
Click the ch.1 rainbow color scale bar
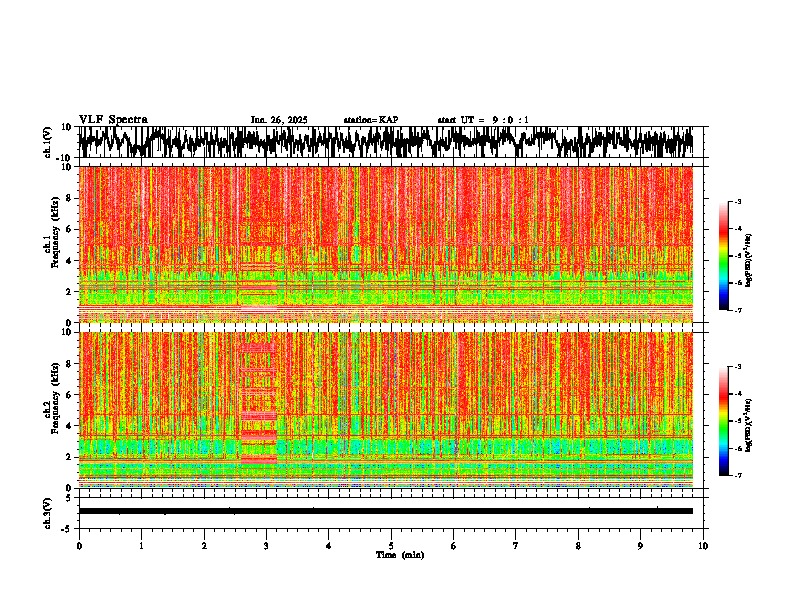(x=724, y=256)
